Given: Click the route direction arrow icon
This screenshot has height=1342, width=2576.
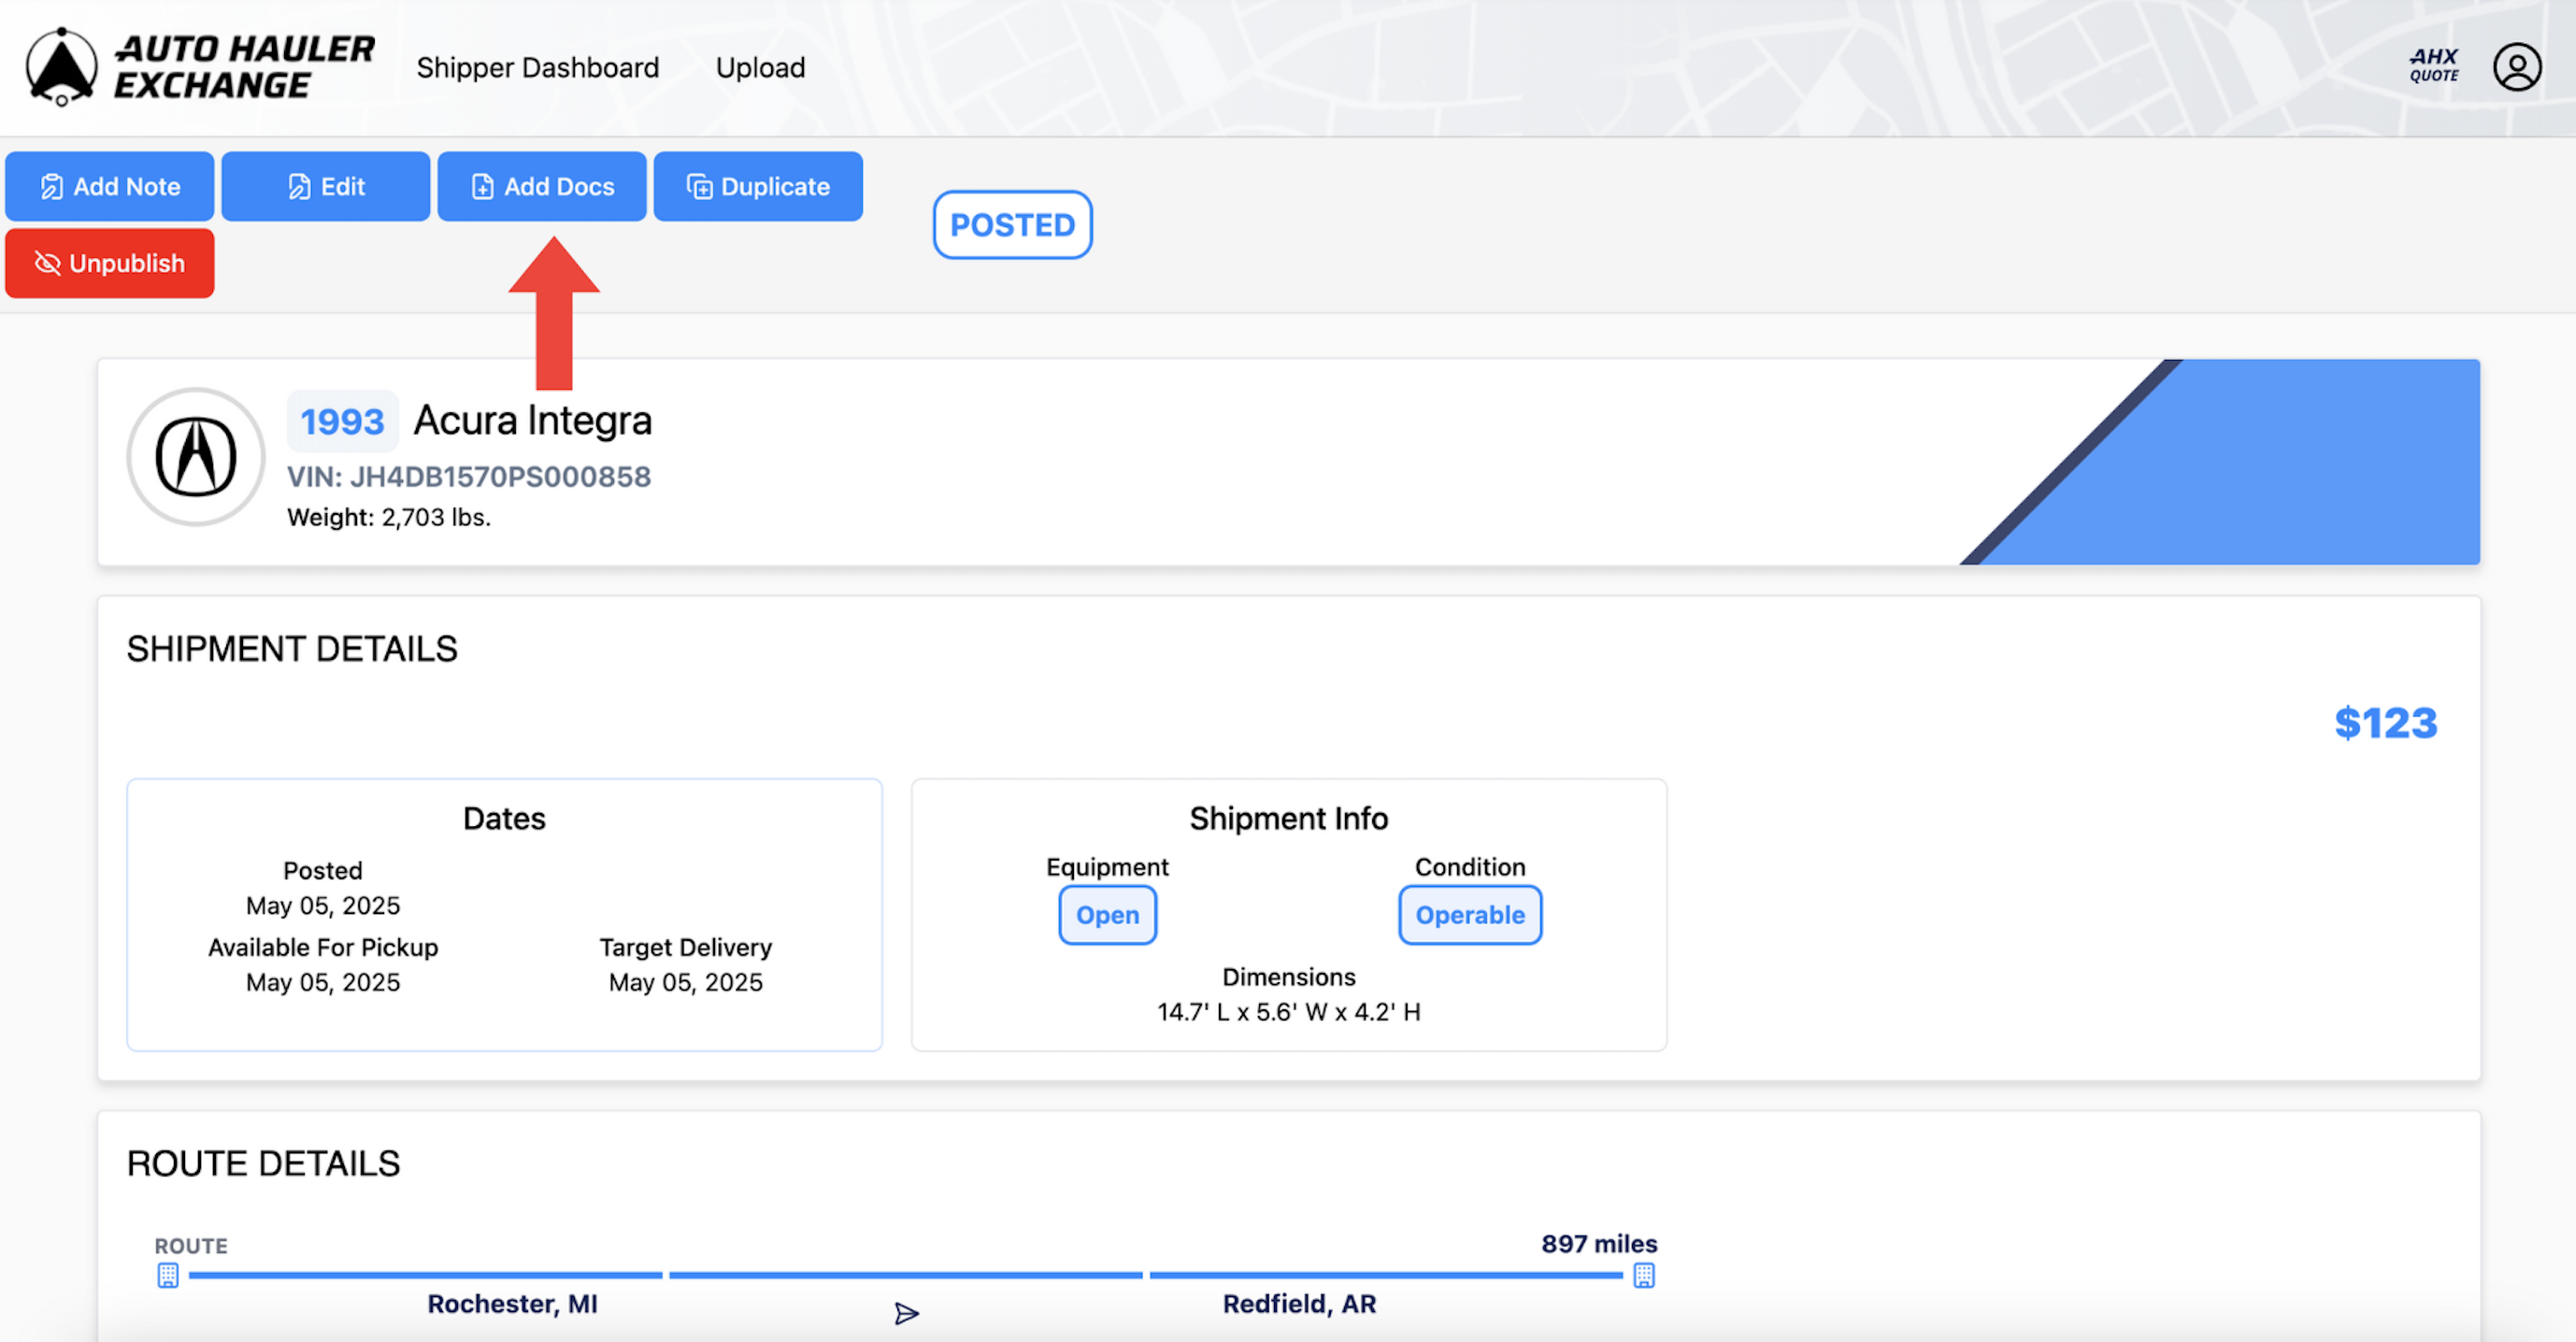Looking at the screenshot, I should coord(906,1313).
